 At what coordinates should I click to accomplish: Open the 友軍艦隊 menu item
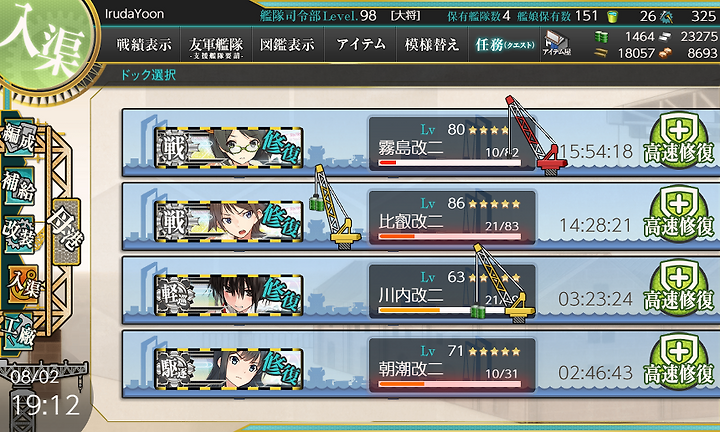click(x=216, y=45)
